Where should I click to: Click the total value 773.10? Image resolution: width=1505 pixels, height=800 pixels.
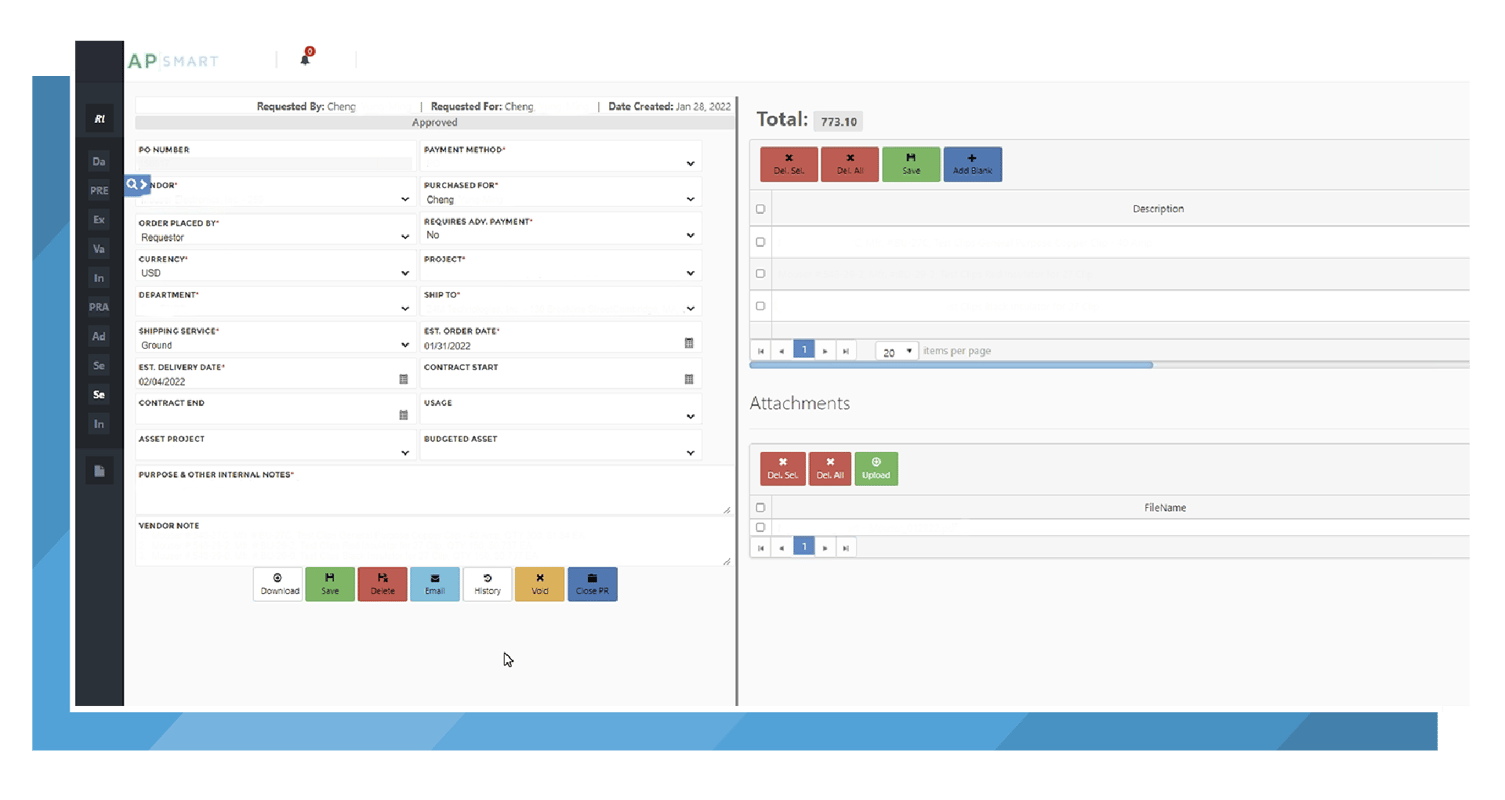tap(838, 121)
